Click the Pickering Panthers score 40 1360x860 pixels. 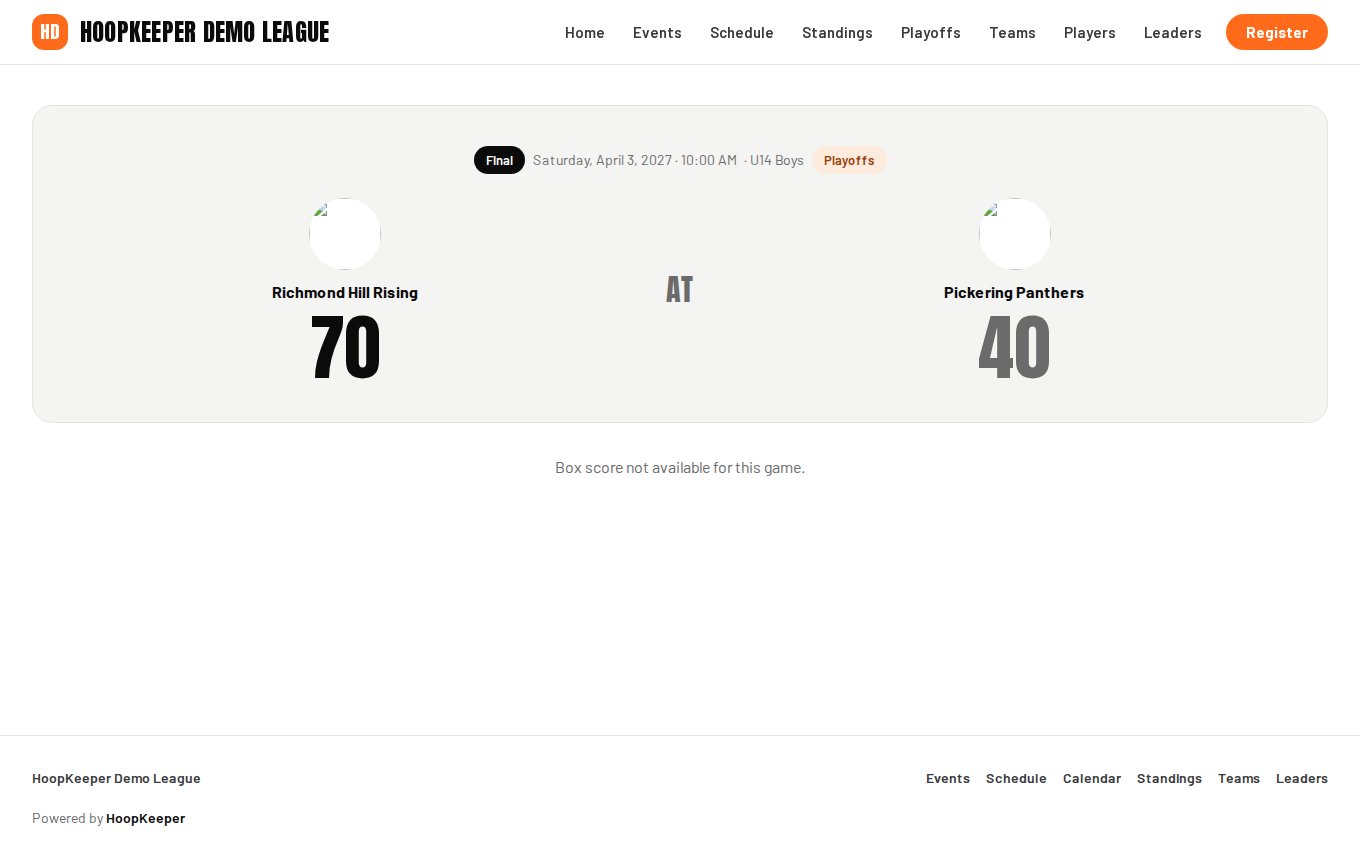1014,348
